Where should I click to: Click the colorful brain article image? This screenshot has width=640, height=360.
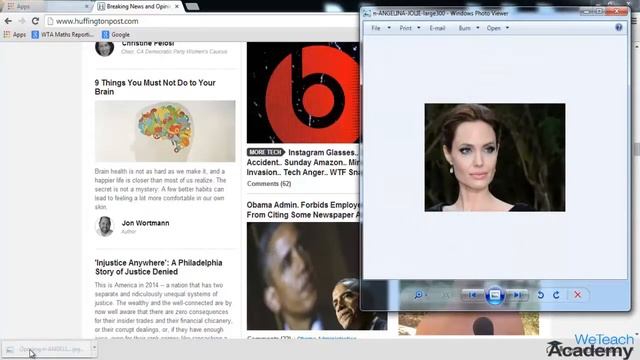pyautogui.click(x=165, y=131)
